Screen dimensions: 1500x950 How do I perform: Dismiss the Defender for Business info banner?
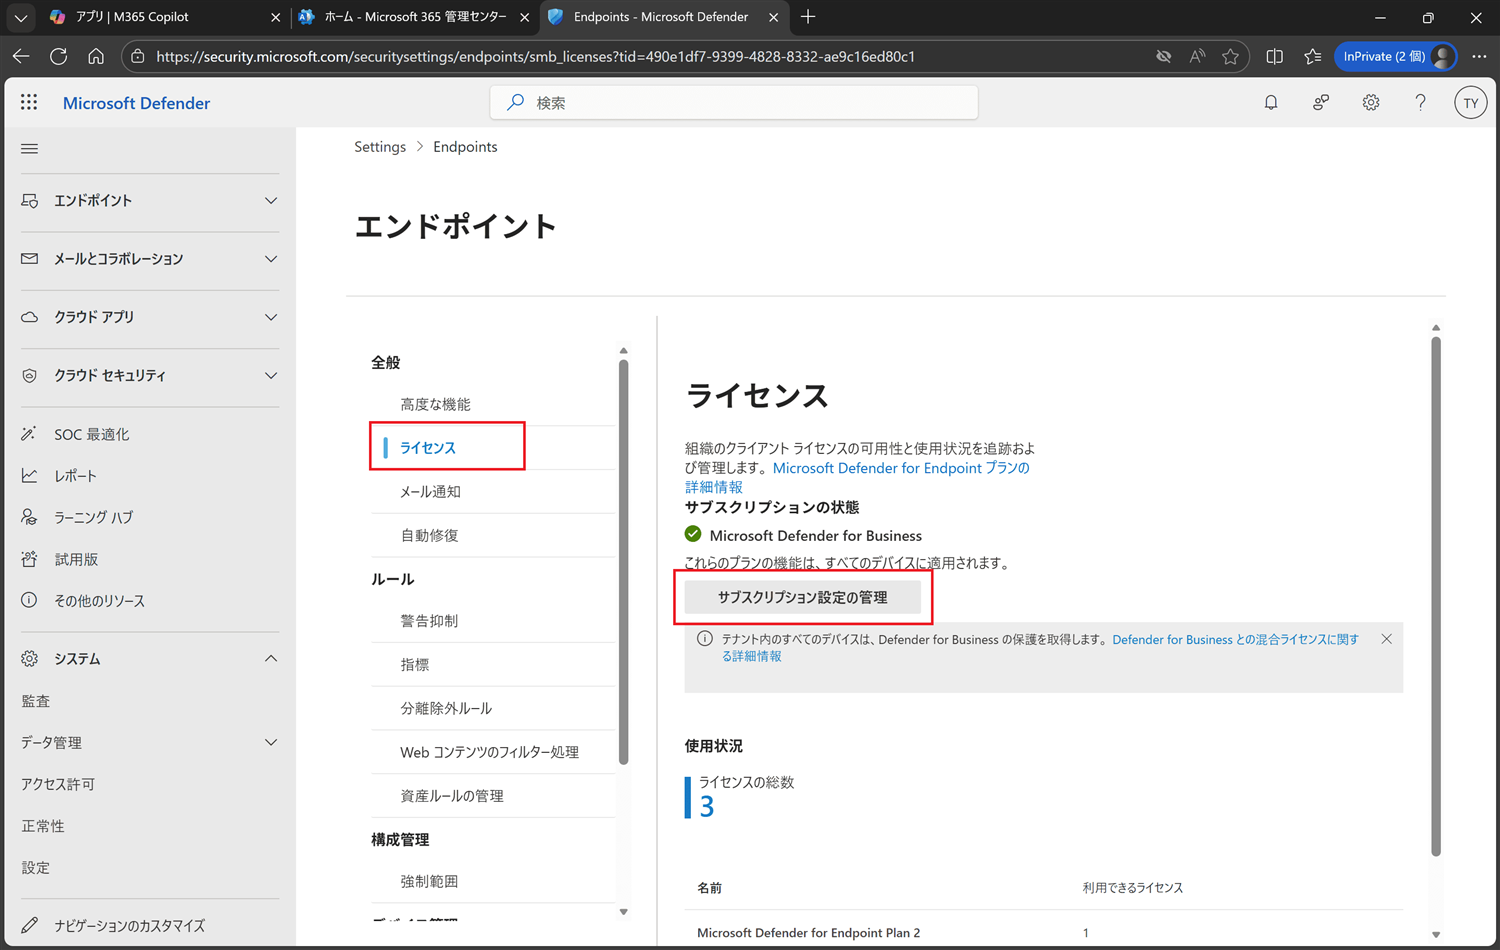pyautogui.click(x=1386, y=639)
